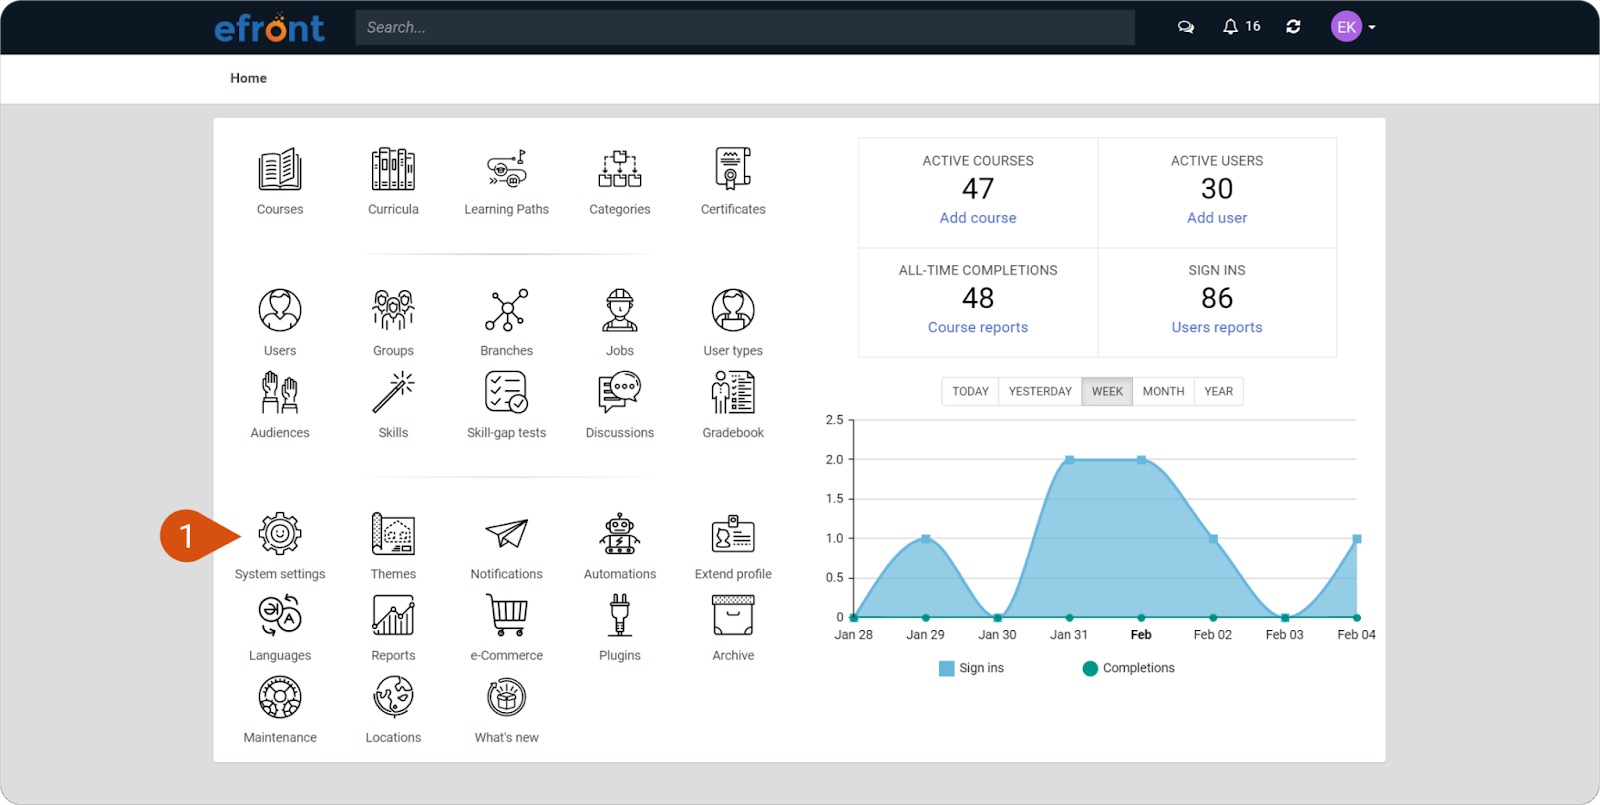The height and width of the screenshot is (805, 1600).
Task: Open the System settings gear icon
Action: coord(280,535)
